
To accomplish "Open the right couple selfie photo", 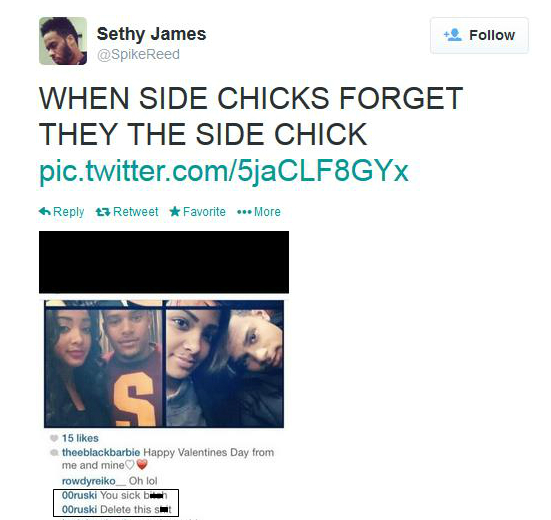I will click(x=225, y=364).
